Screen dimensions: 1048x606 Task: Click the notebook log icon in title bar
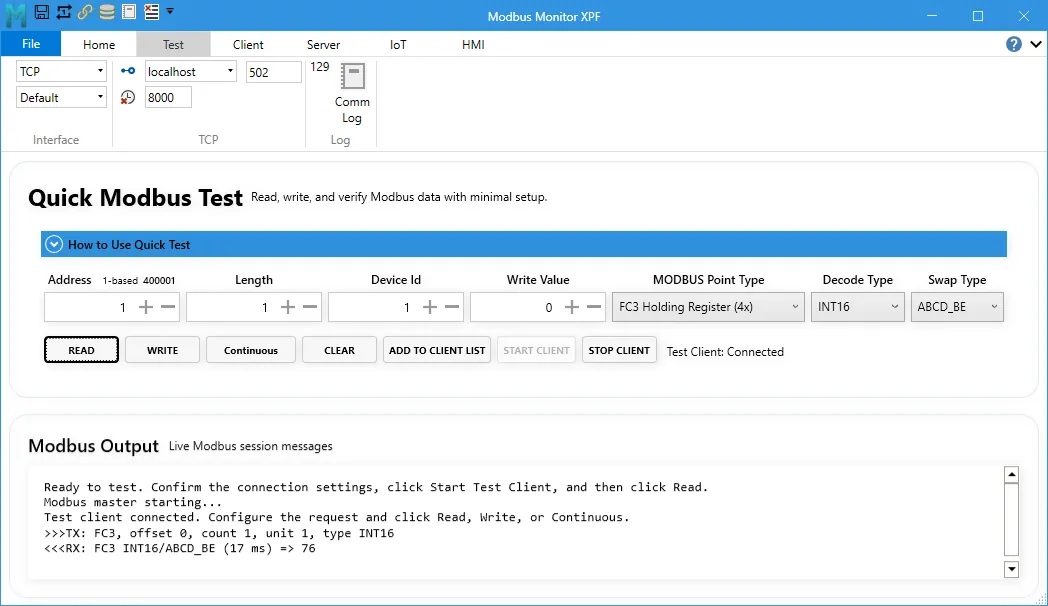point(129,11)
